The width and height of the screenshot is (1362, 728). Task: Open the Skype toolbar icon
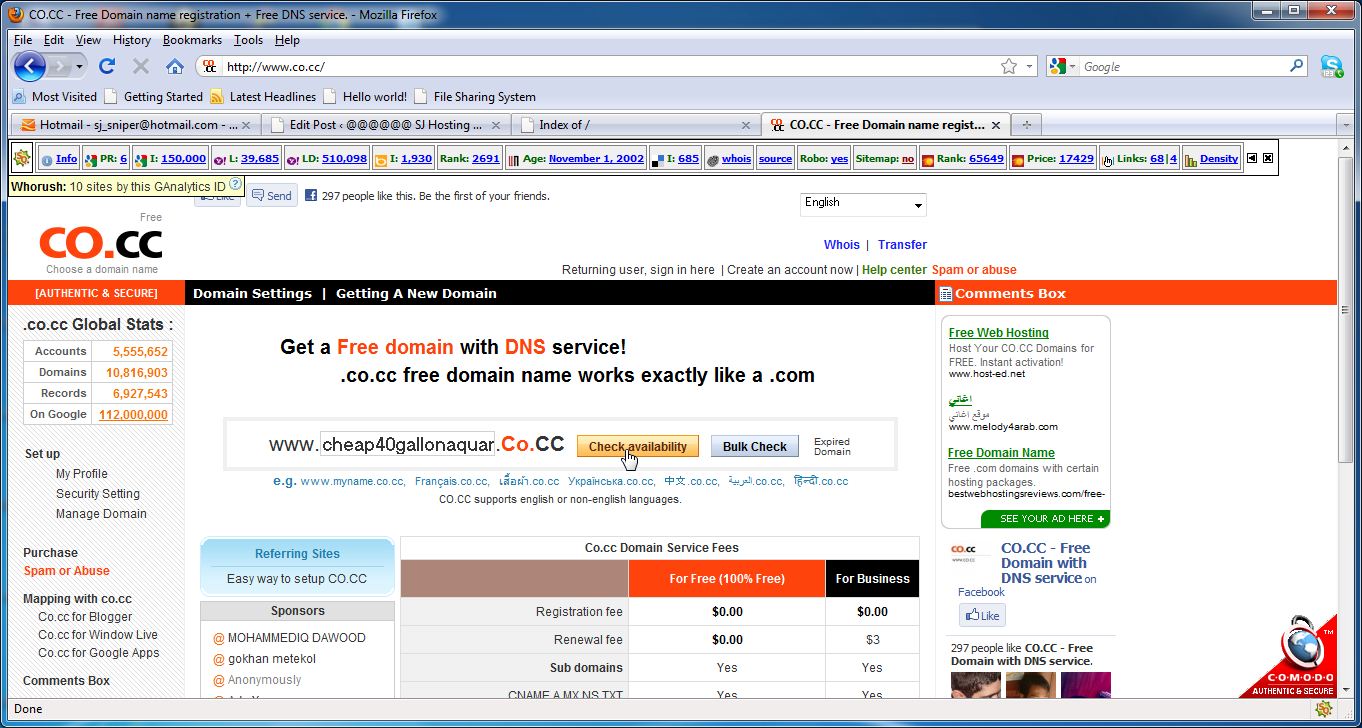[x=1331, y=66]
